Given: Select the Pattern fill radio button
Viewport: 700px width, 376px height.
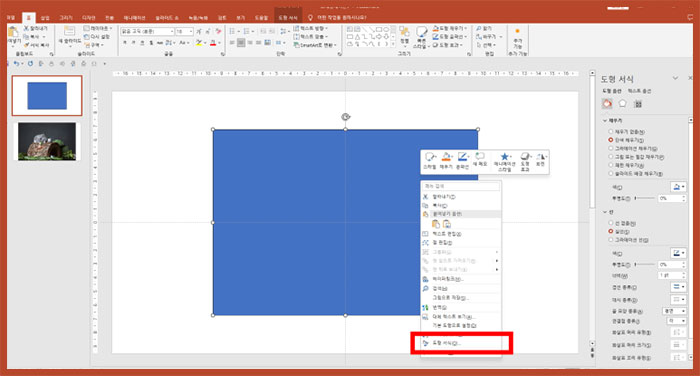Looking at the screenshot, I should [x=611, y=165].
